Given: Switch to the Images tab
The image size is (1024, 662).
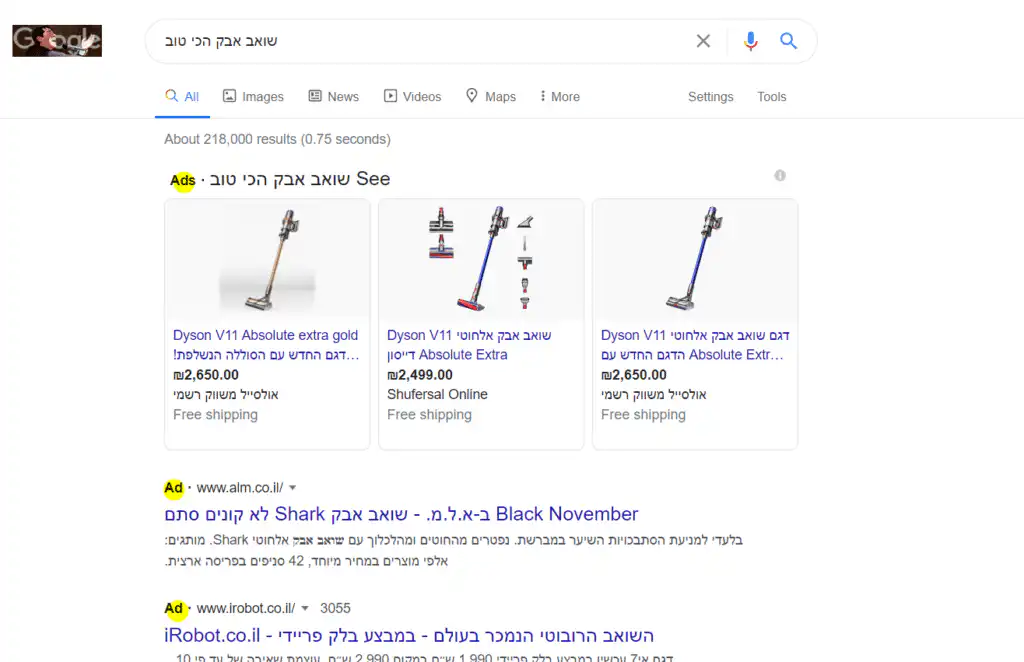Looking at the screenshot, I should tap(253, 97).
